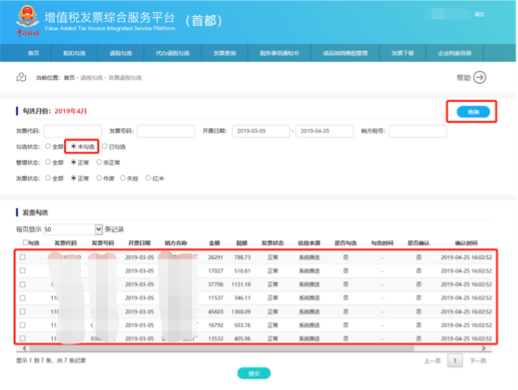Select the 已勾选 radio button

[105, 146]
